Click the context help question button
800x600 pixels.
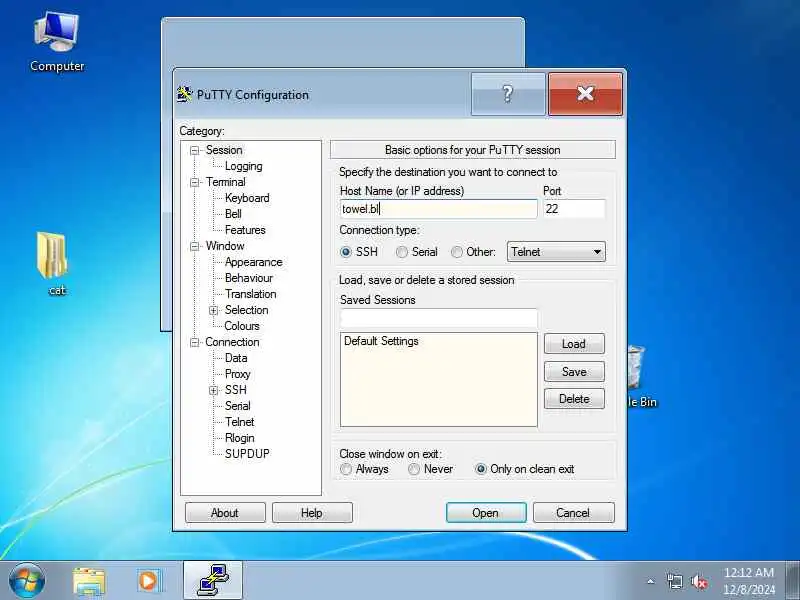click(x=508, y=94)
